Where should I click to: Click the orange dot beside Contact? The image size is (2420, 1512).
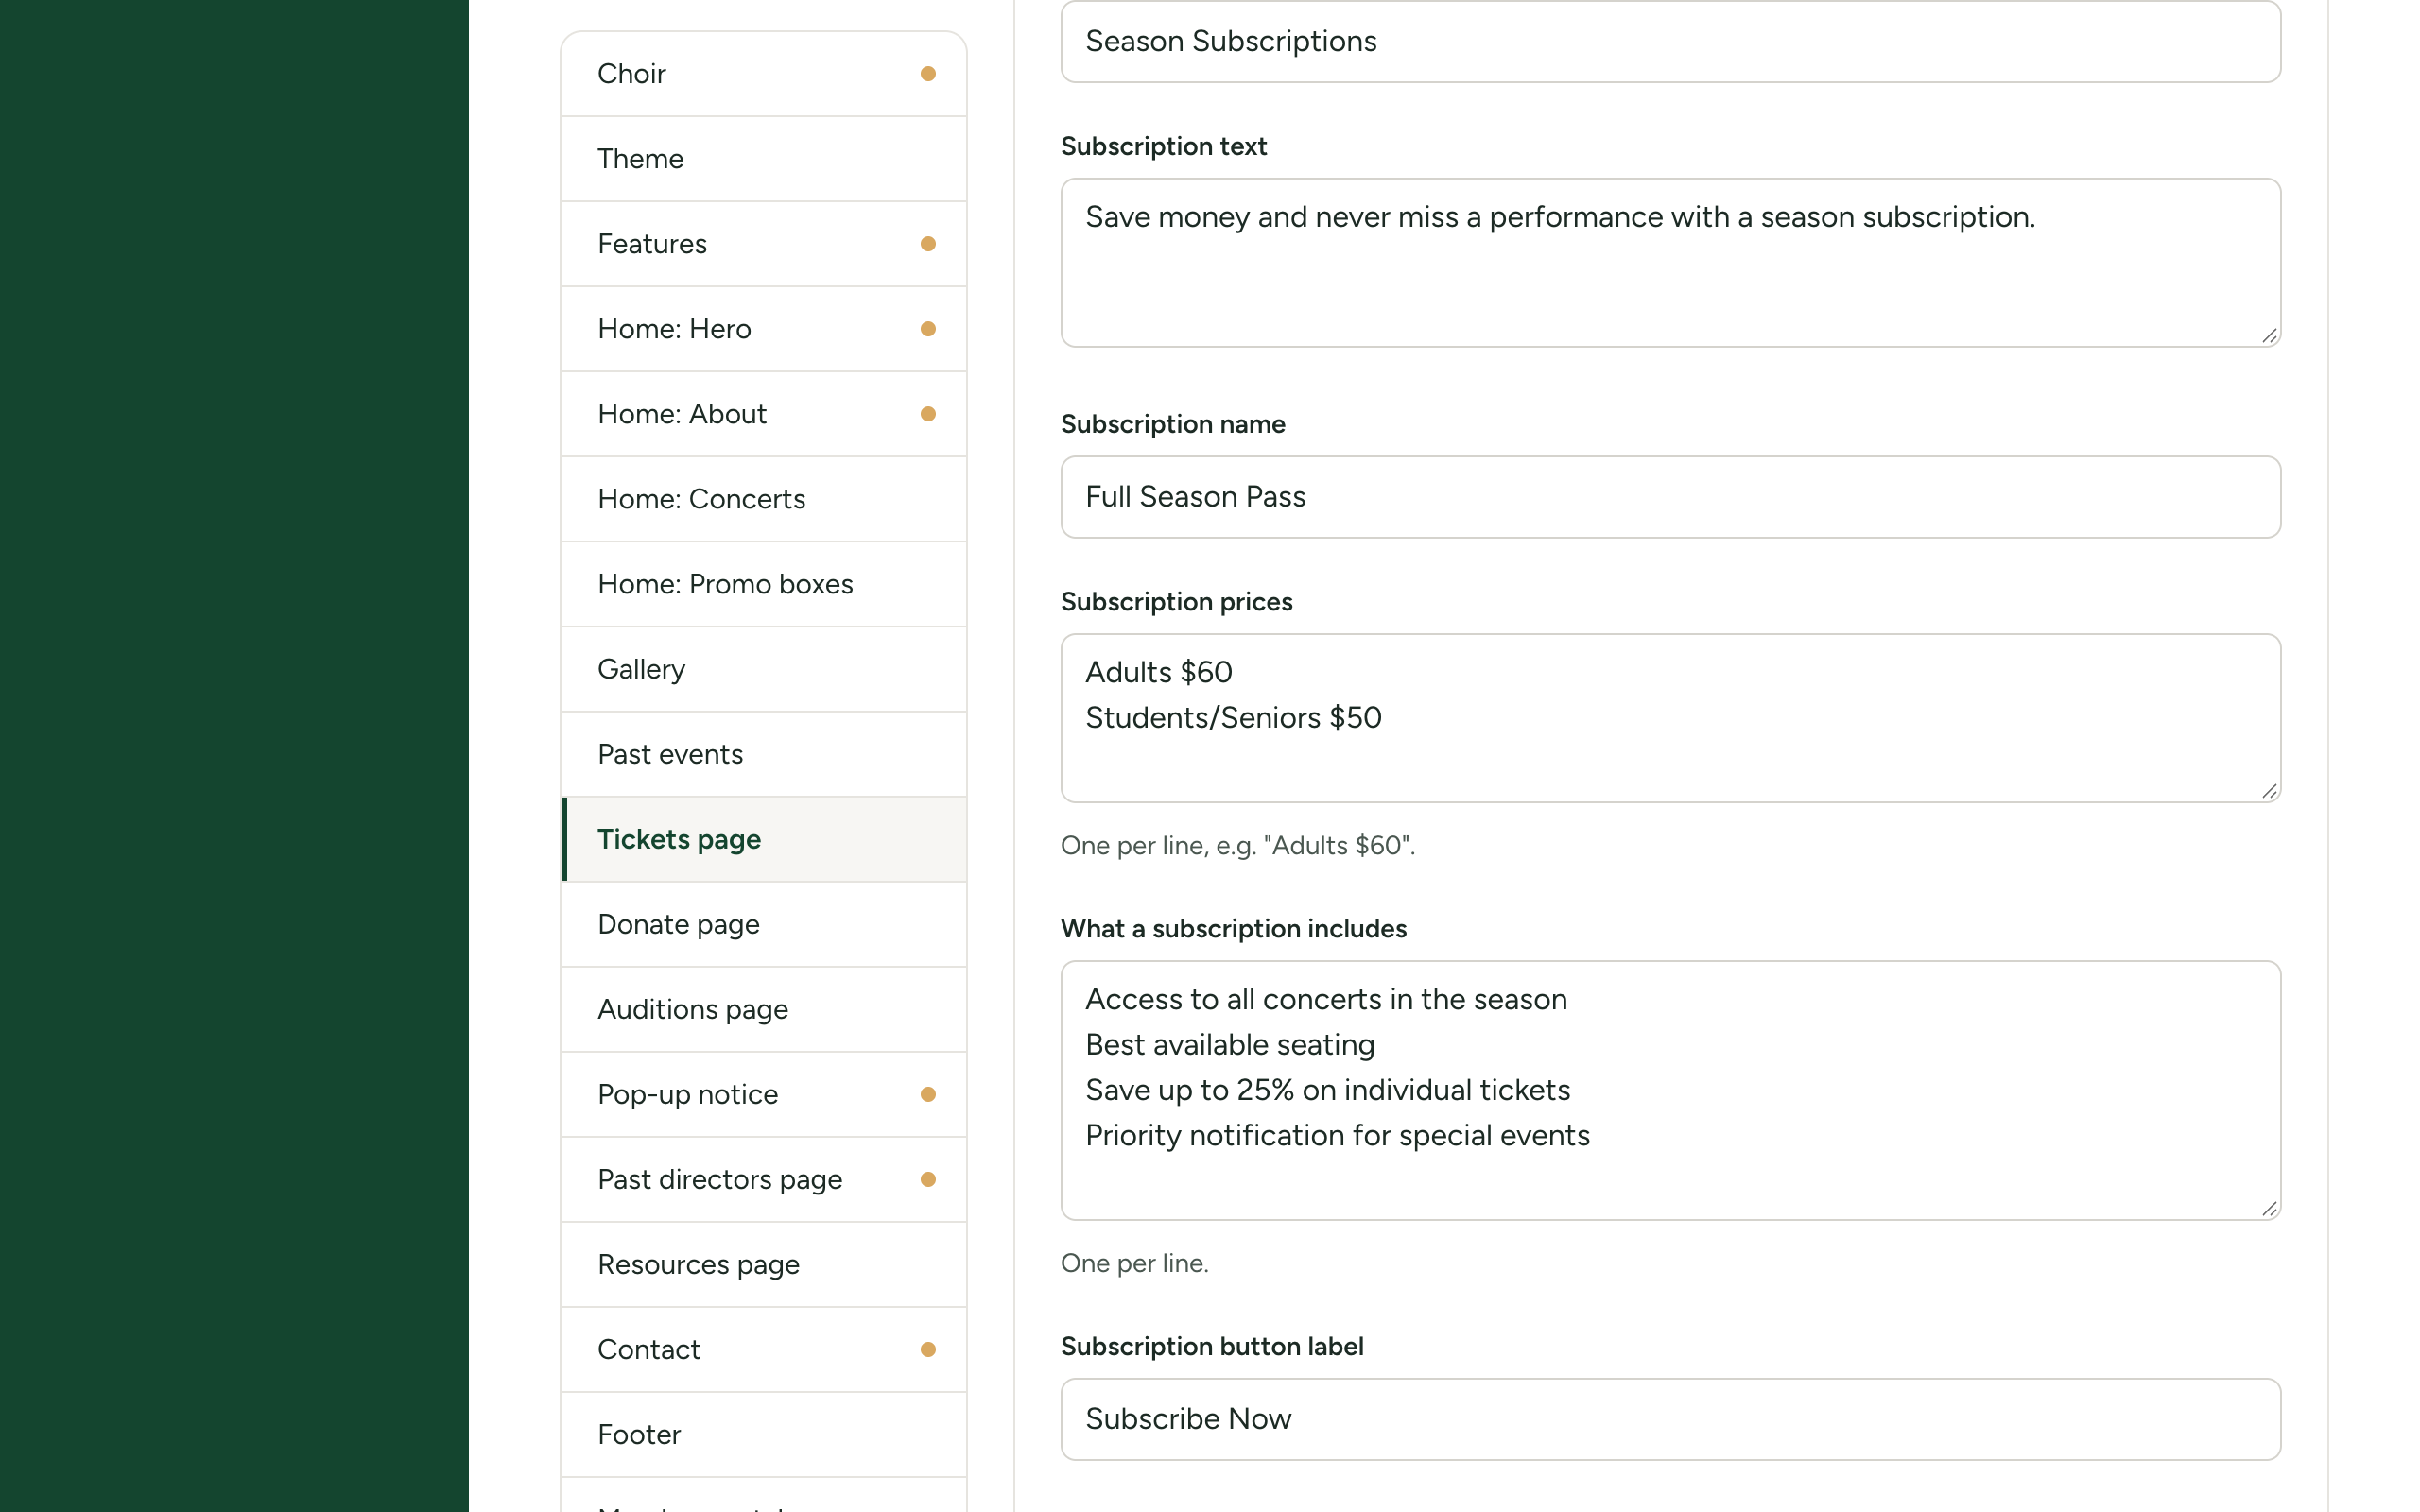tap(928, 1349)
